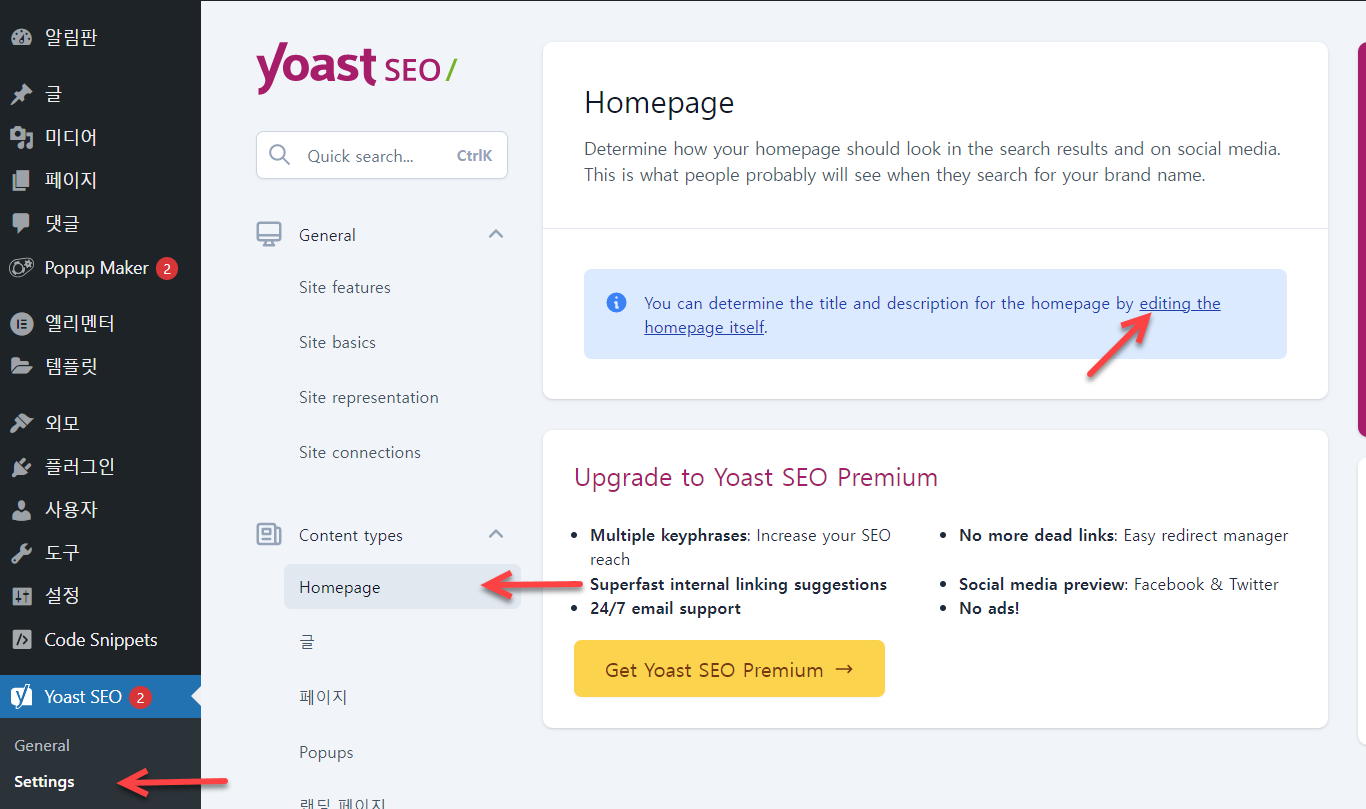Click the 미디어 media library icon

pyautogui.click(x=22, y=137)
